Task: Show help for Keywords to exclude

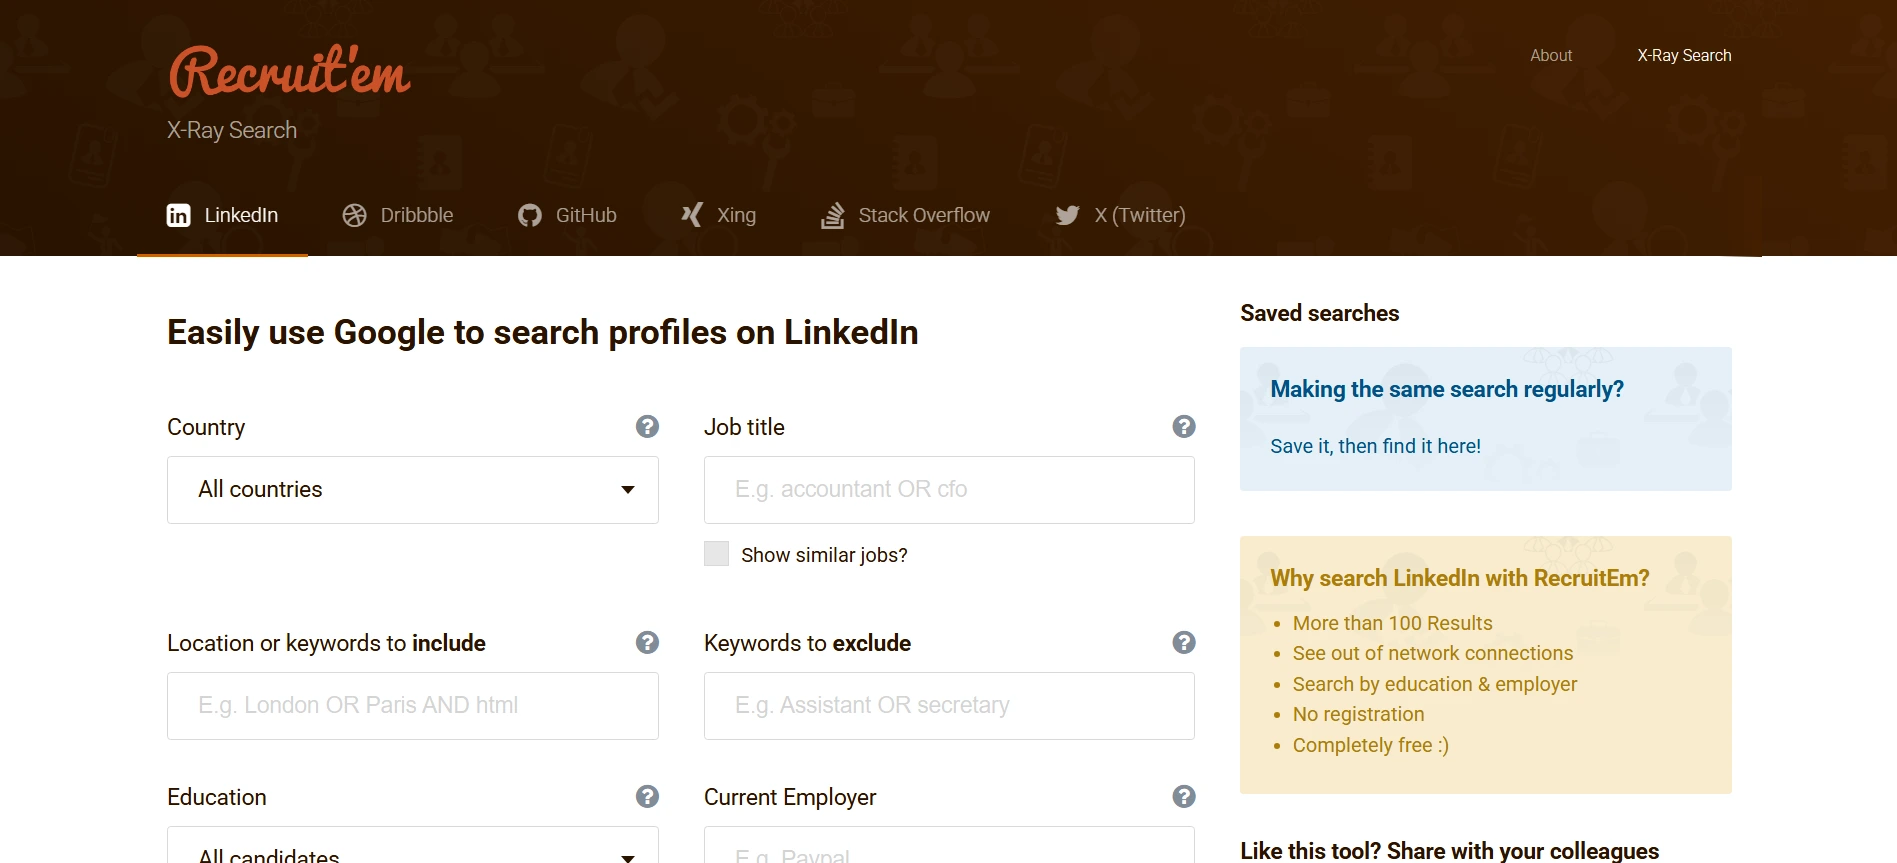Action: click(x=1184, y=642)
